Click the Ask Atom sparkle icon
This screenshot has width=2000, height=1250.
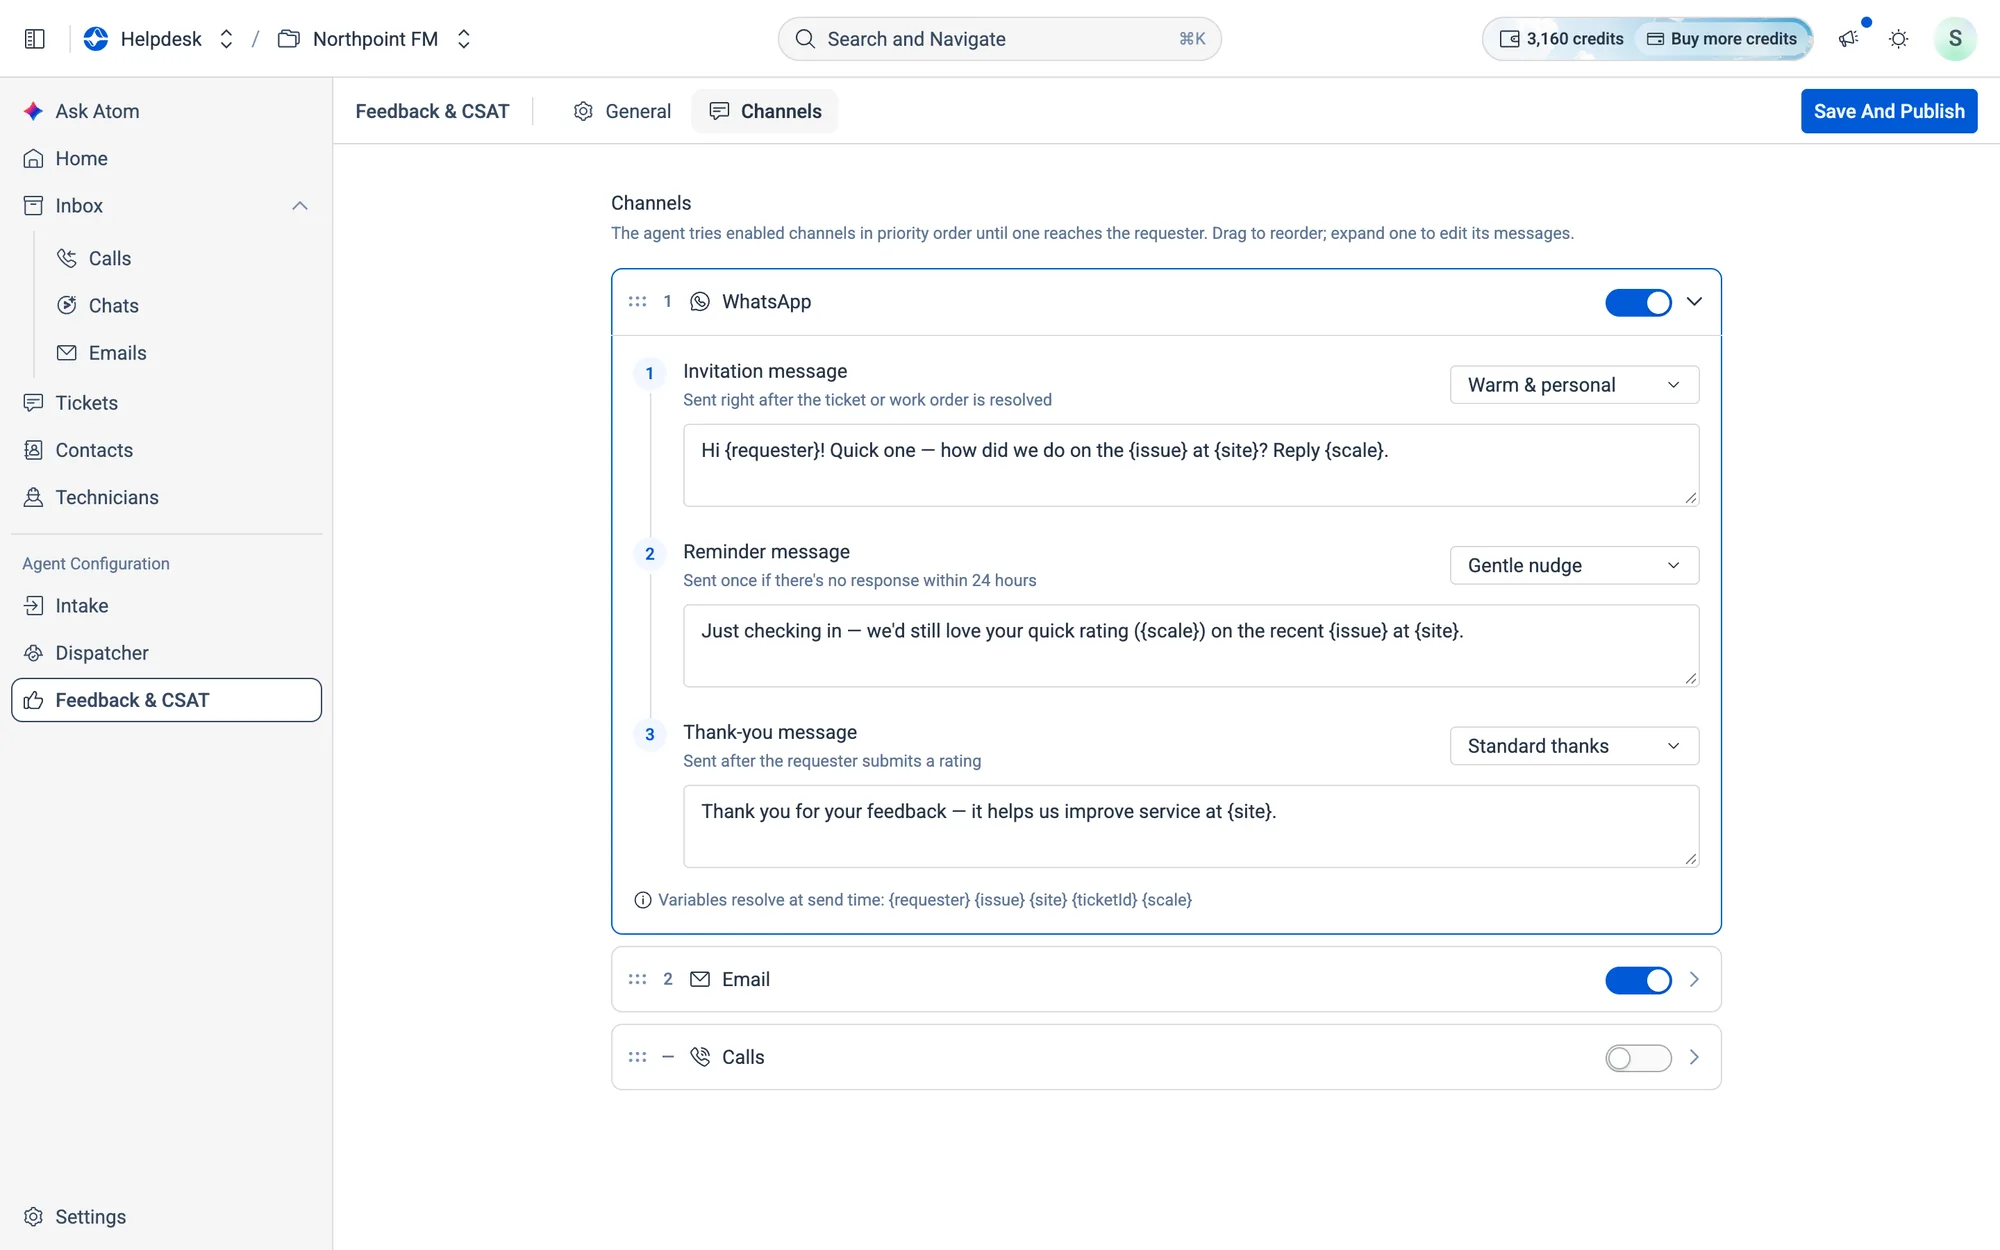pos(33,111)
